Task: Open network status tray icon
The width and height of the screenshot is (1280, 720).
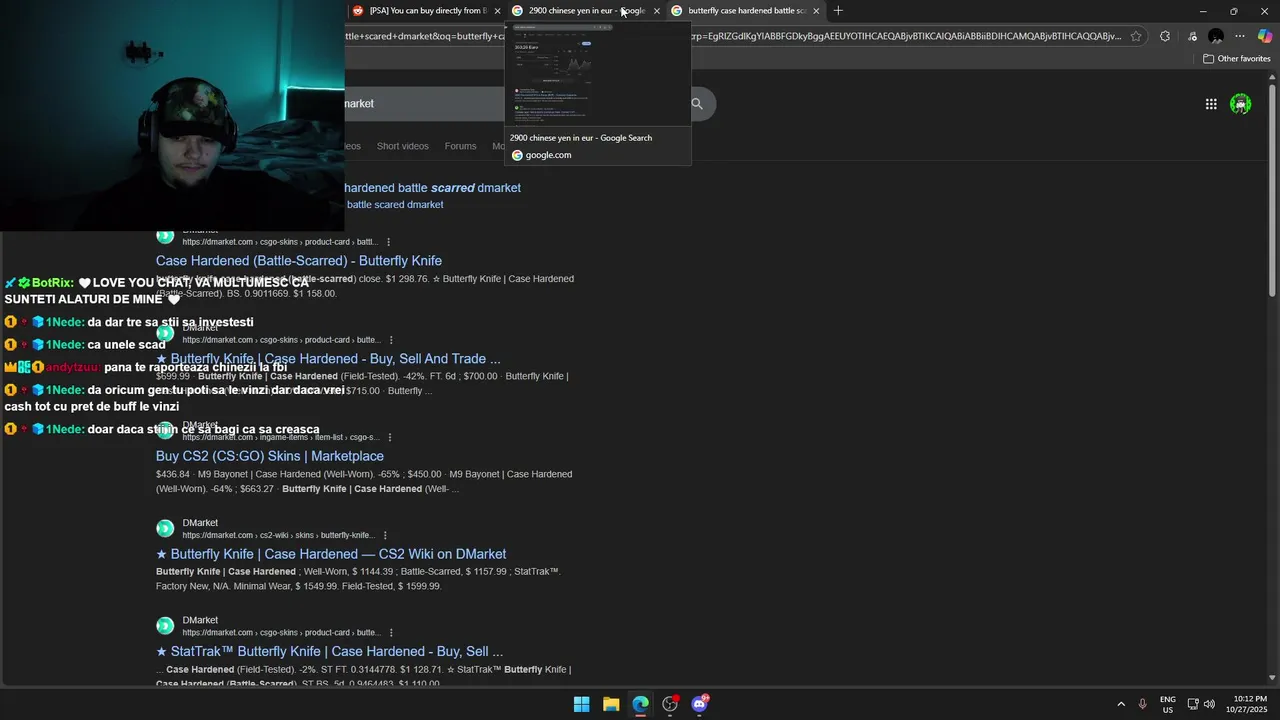Action: coord(1193,704)
